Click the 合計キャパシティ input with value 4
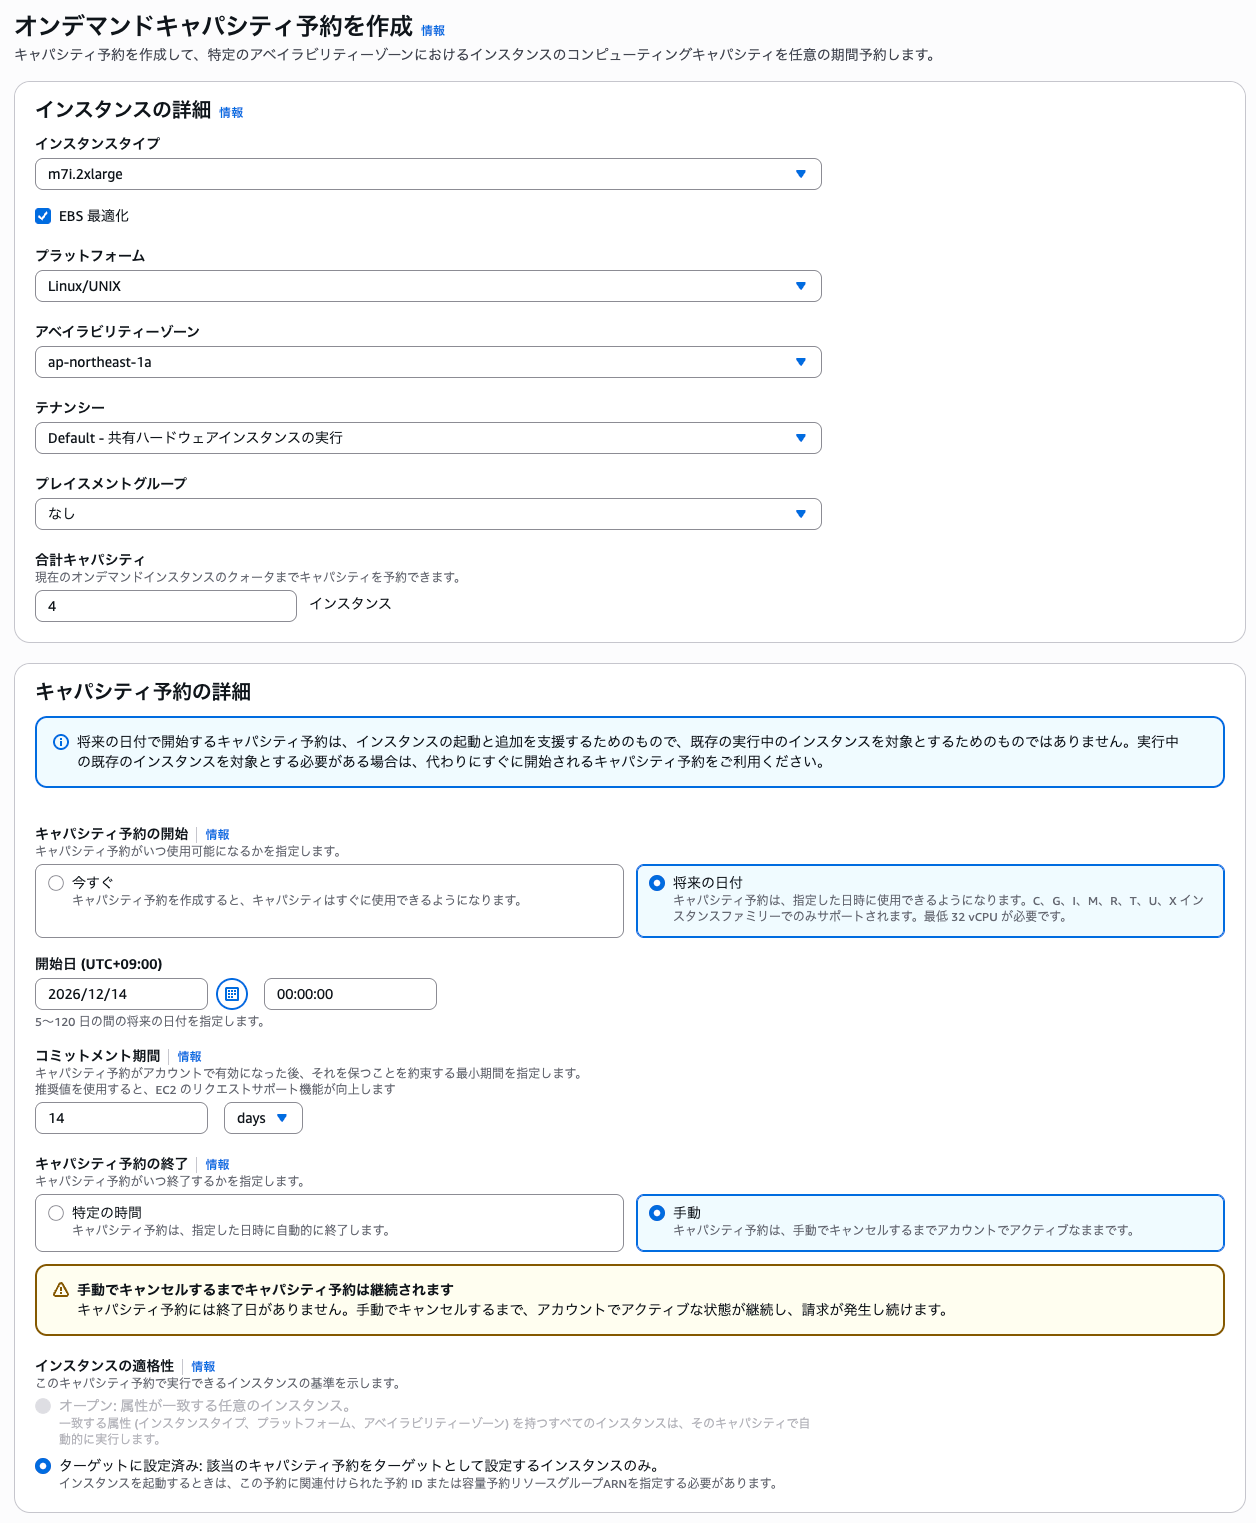1256x1523 pixels. click(x=166, y=606)
